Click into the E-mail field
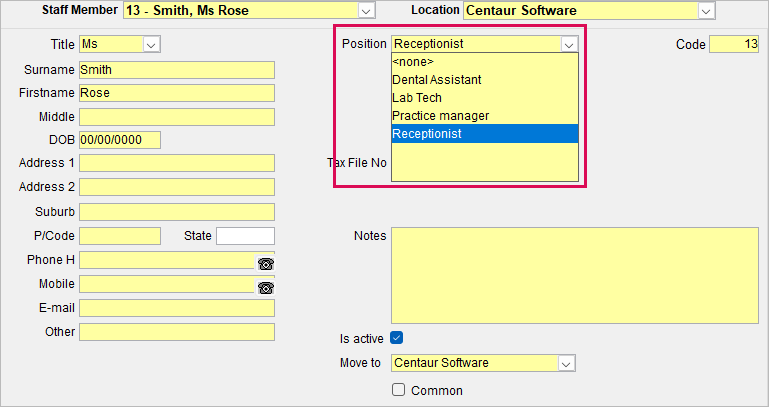Image resolution: width=769 pixels, height=407 pixels. pyautogui.click(x=177, y=308)
